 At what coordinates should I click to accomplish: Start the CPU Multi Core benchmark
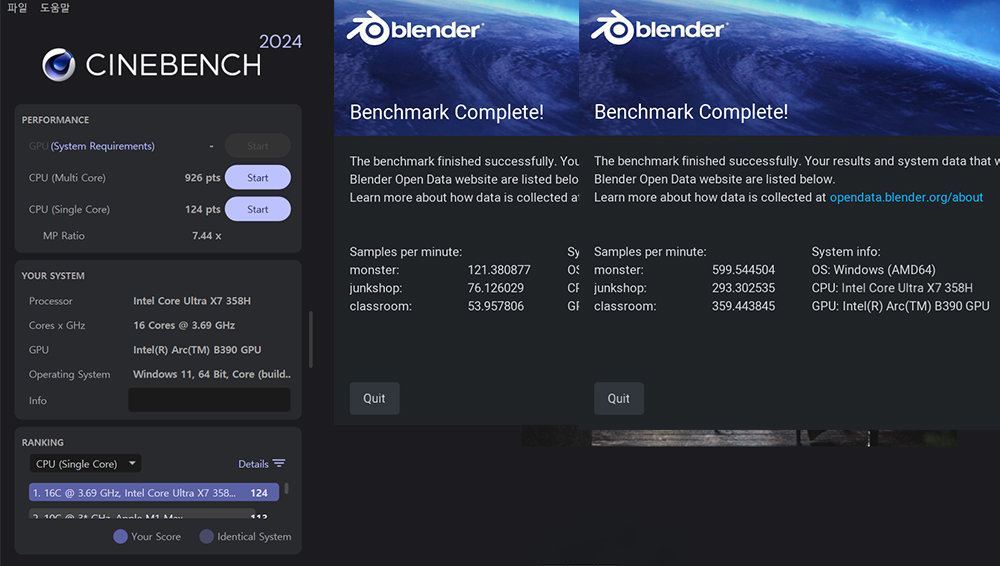click(257, 178)
